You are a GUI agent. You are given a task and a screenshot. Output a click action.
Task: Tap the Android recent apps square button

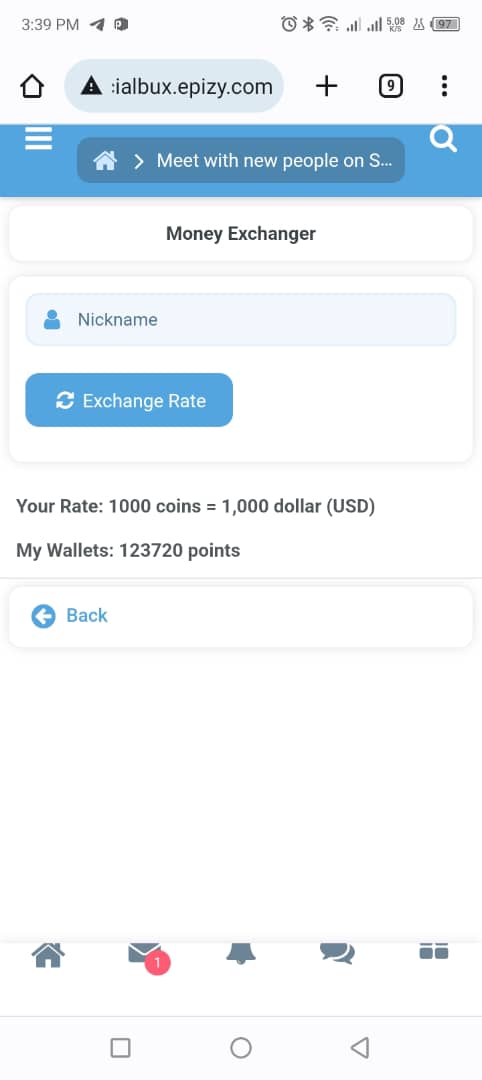(x=120, y=1048)
